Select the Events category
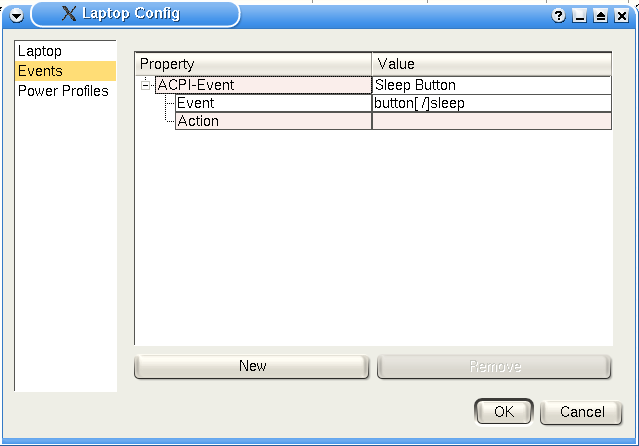The width and height of the screenshot is (639, 446). pos(65,71)
